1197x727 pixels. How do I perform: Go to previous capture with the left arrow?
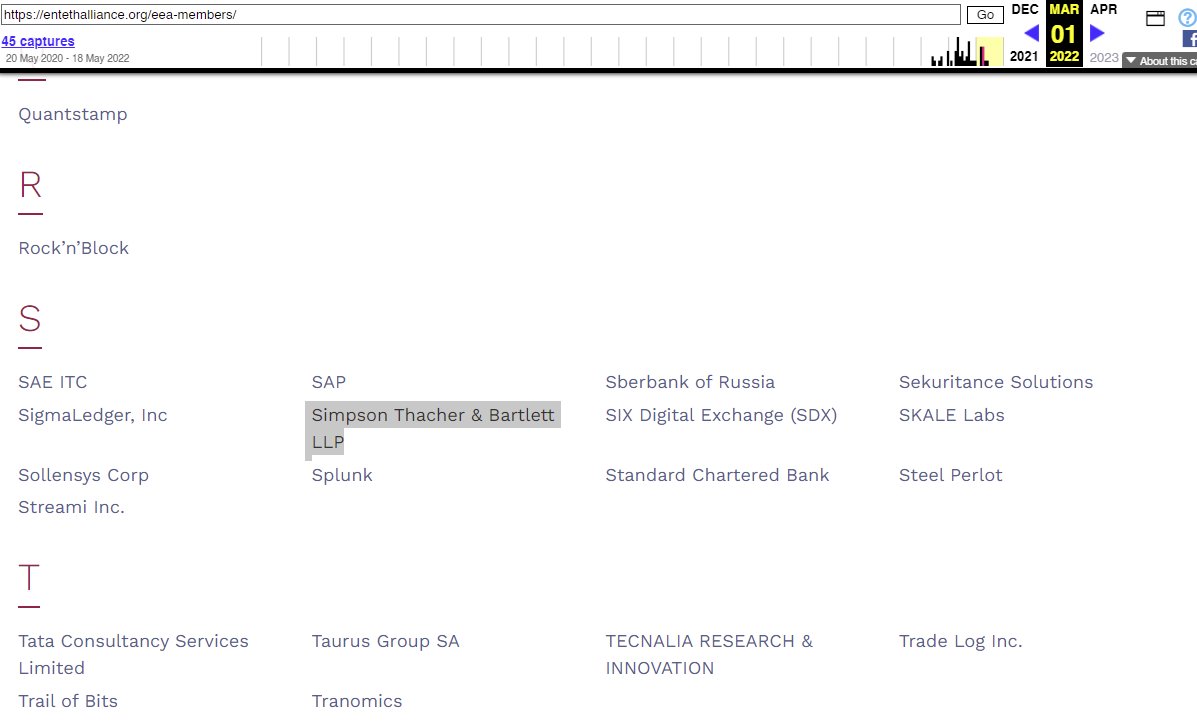1031,33
